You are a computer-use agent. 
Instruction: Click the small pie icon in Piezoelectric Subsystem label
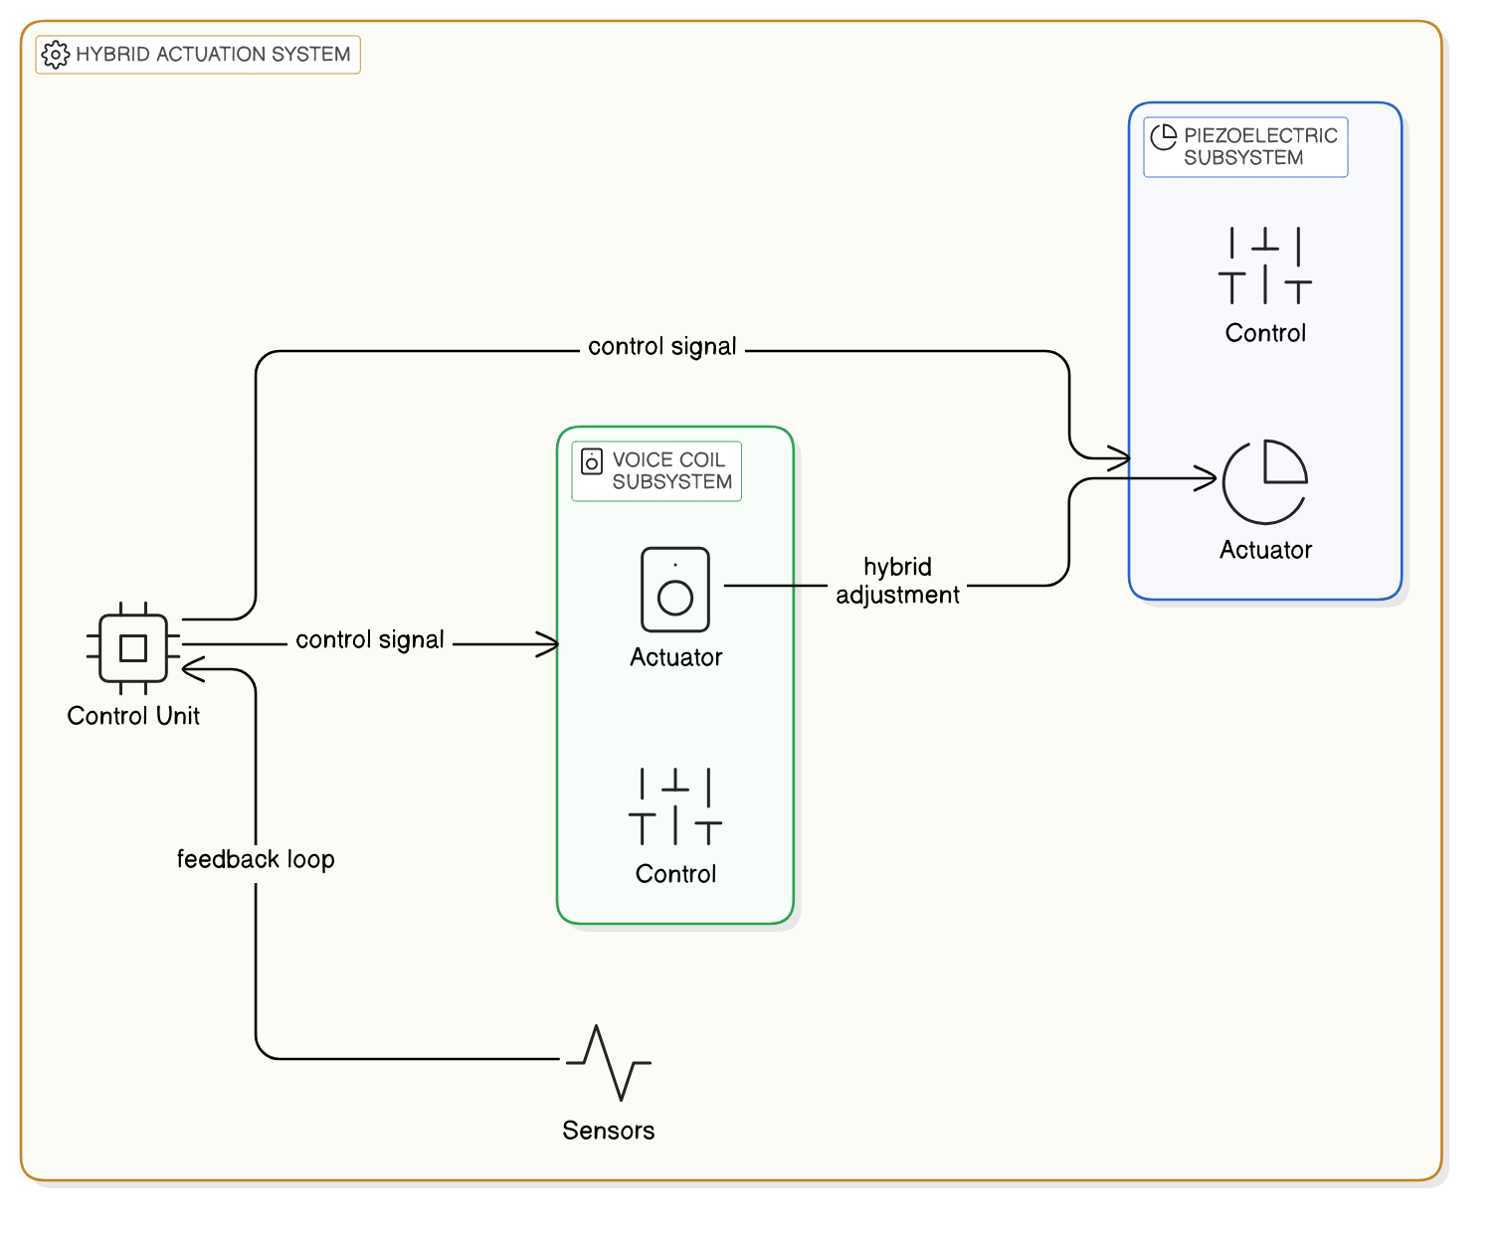(1163, 137)
